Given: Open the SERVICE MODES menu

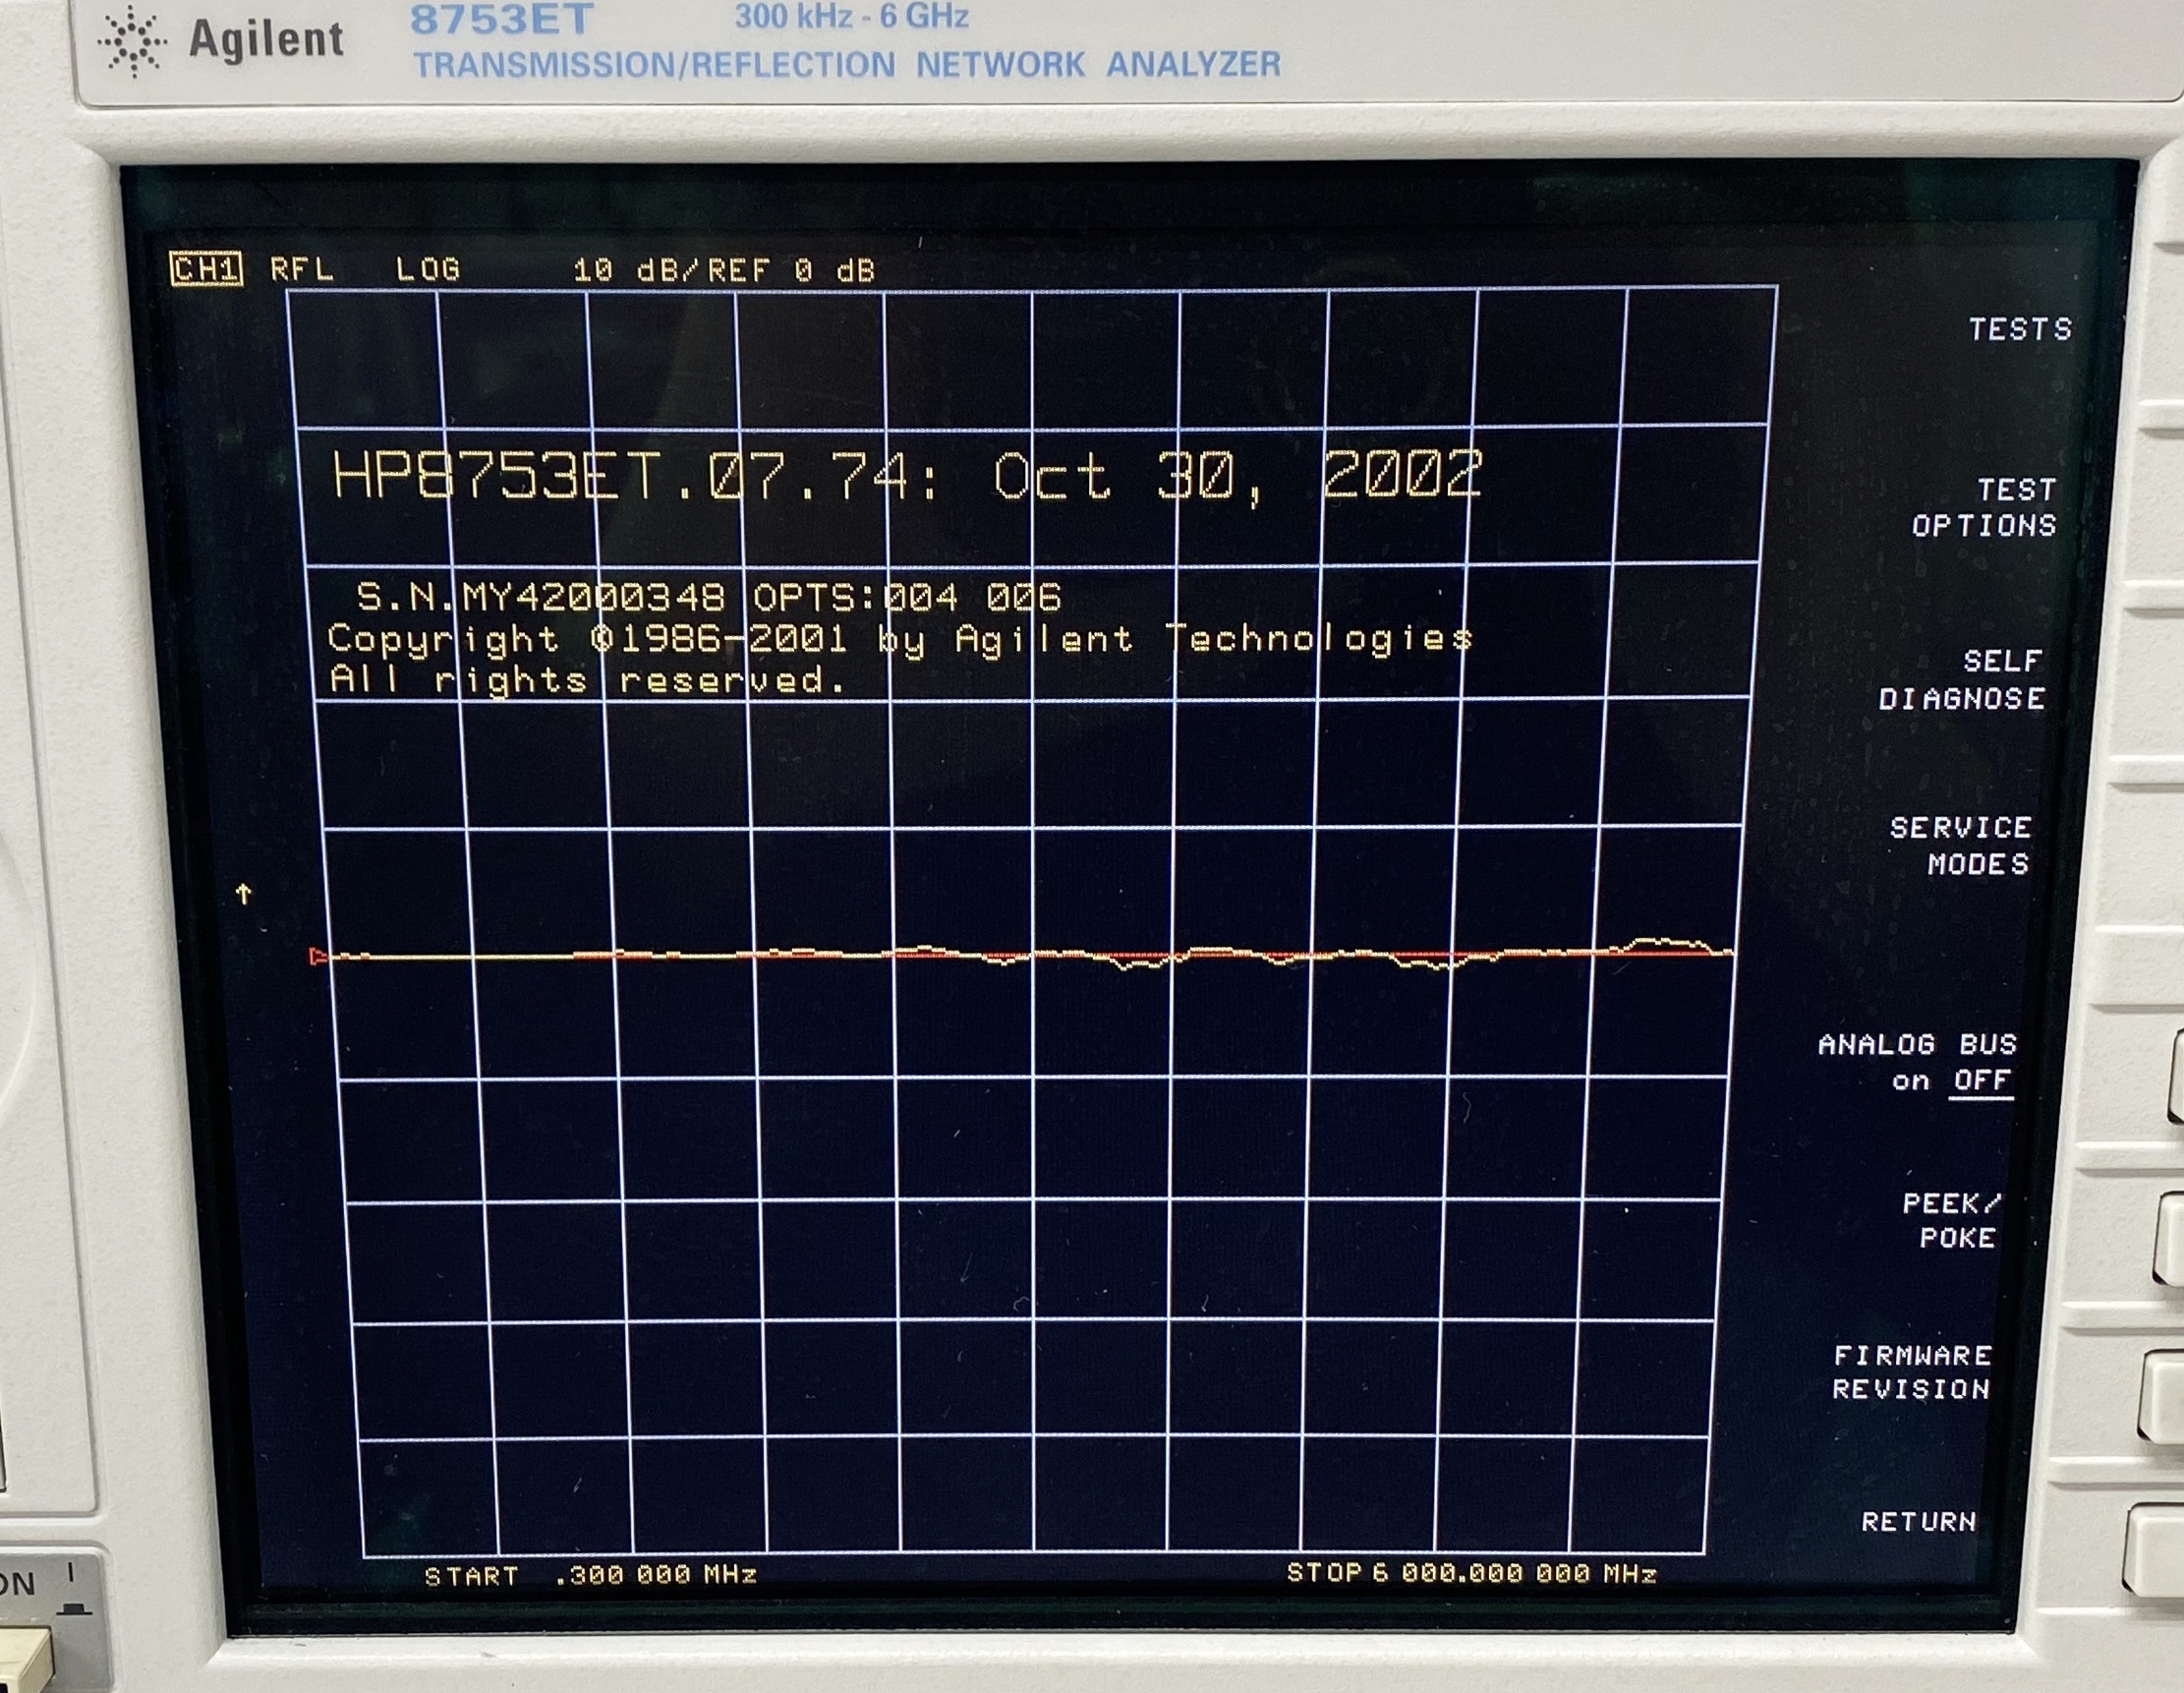Looking at the screenshot, I should coord(1961,845).
